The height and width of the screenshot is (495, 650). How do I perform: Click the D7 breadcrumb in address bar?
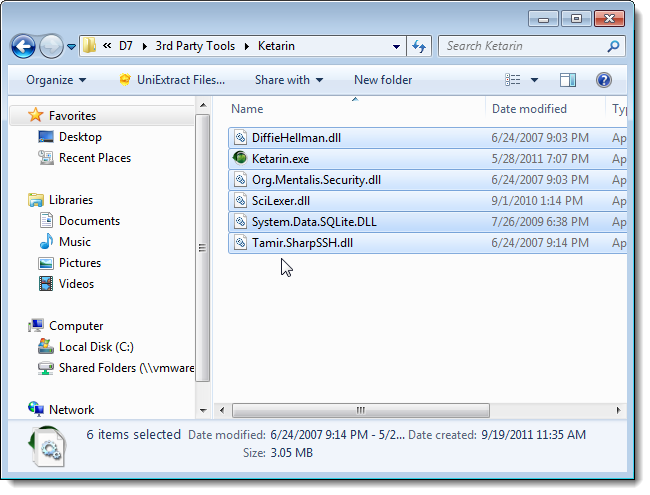tap(126, 46)
